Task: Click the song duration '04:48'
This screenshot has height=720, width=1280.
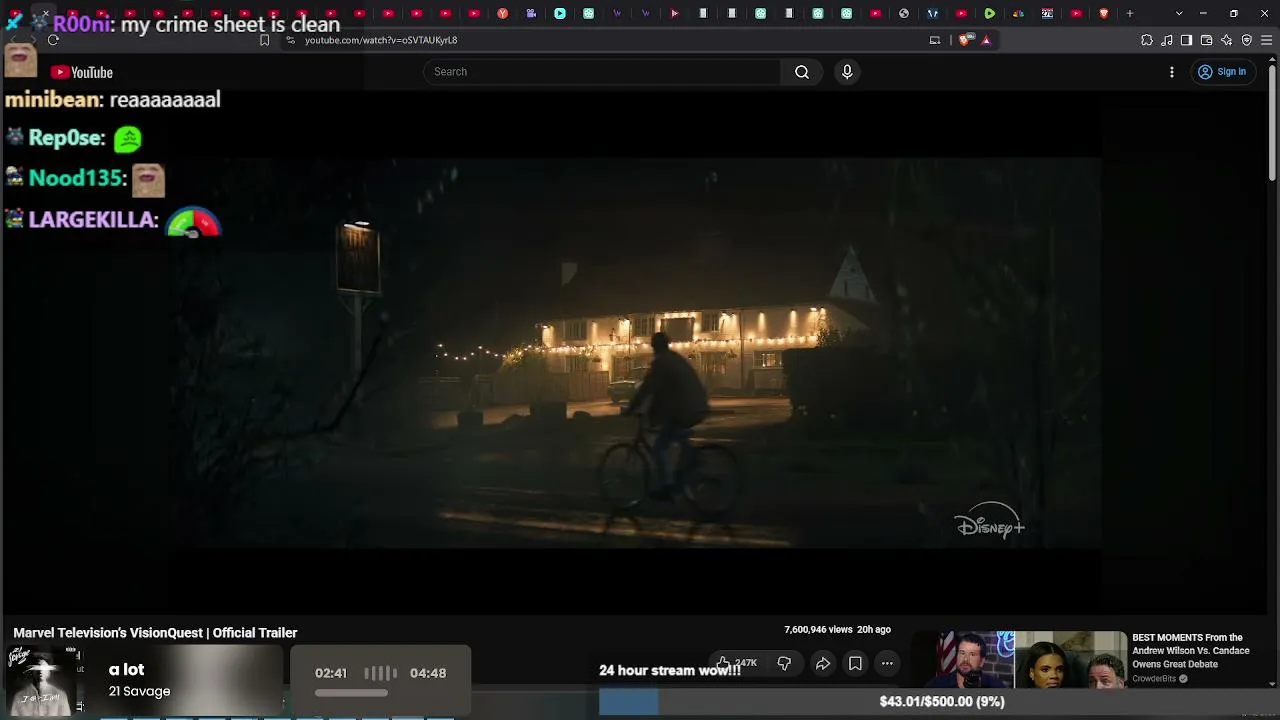Action: (x=428, y=673)
